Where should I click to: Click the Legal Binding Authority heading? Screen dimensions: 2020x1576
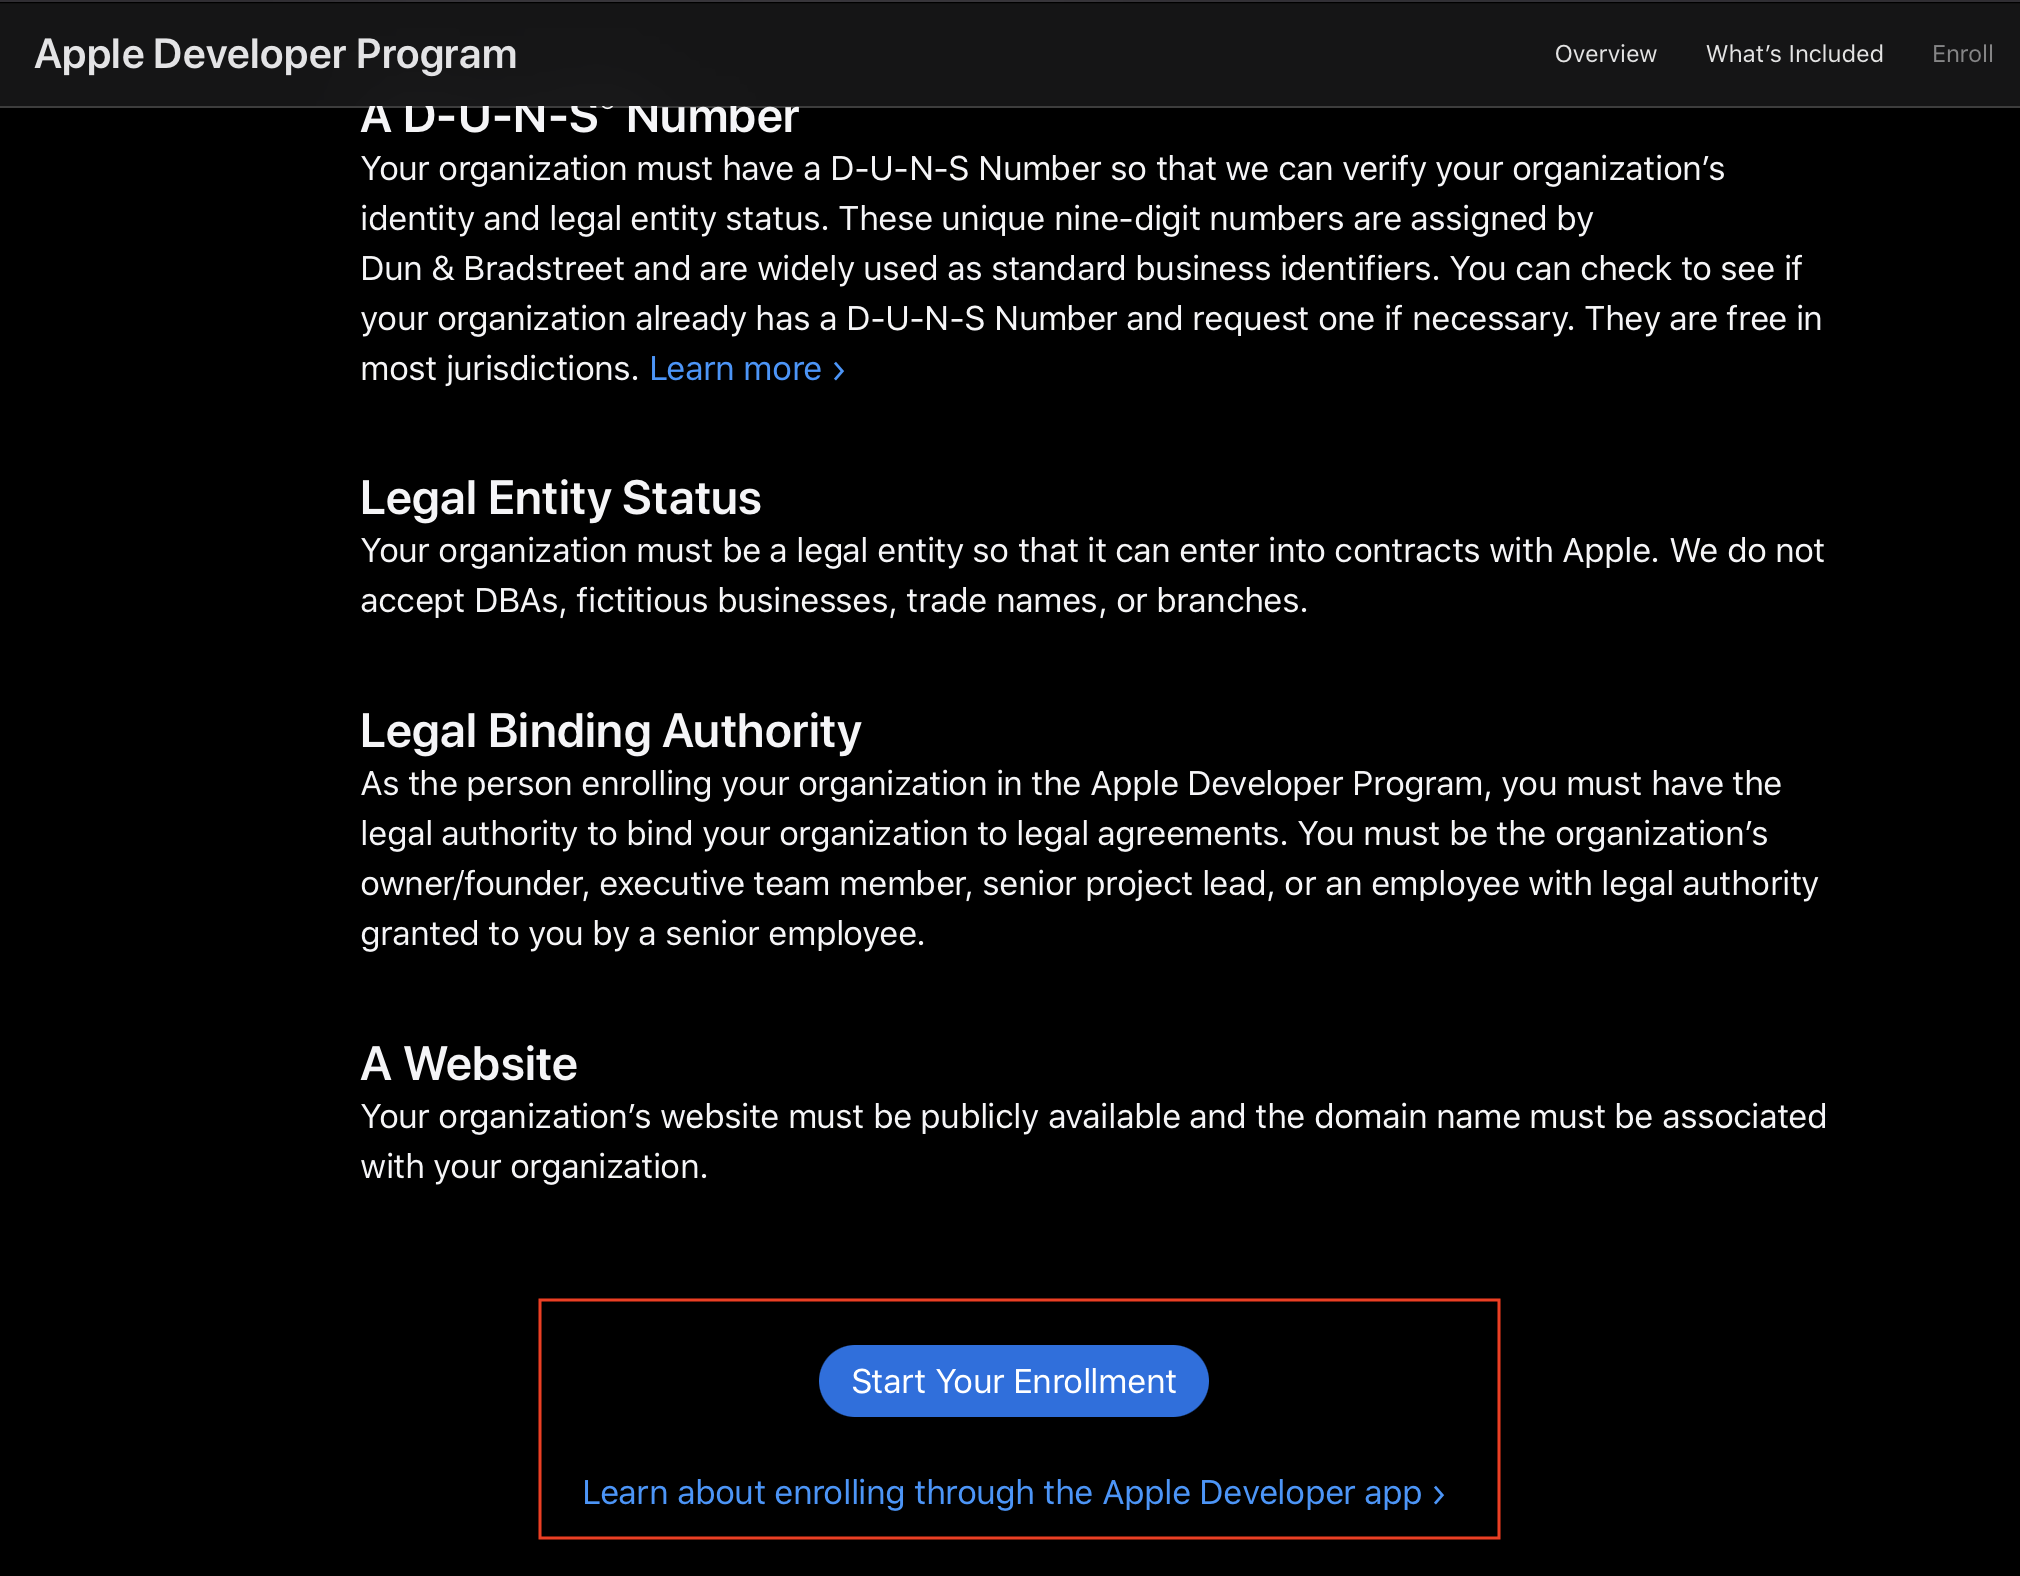coord(610,731)
